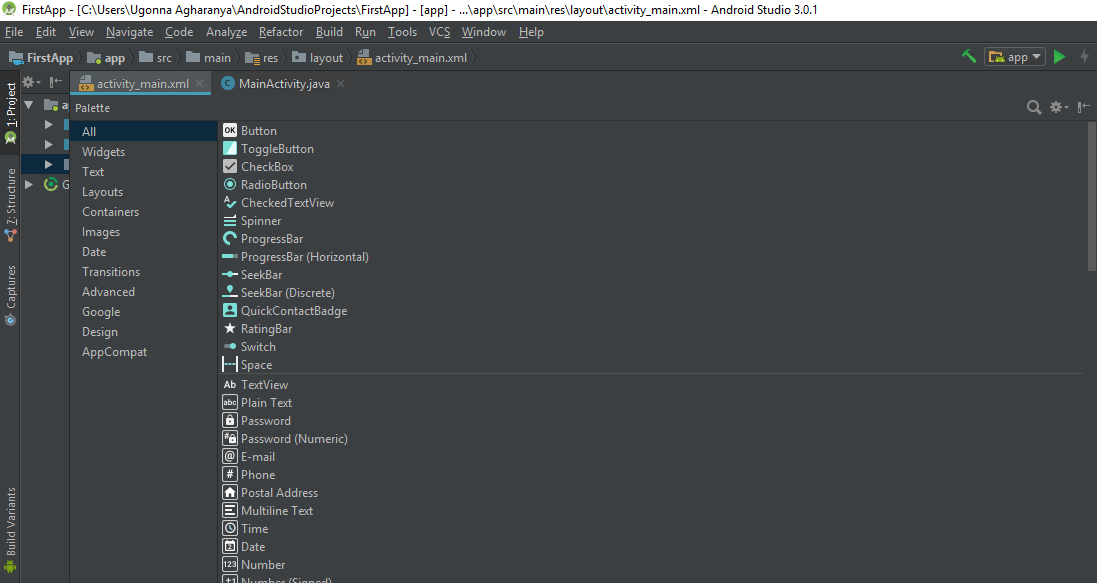
Task: Open the Refactor menu
Action: (281, 32)
